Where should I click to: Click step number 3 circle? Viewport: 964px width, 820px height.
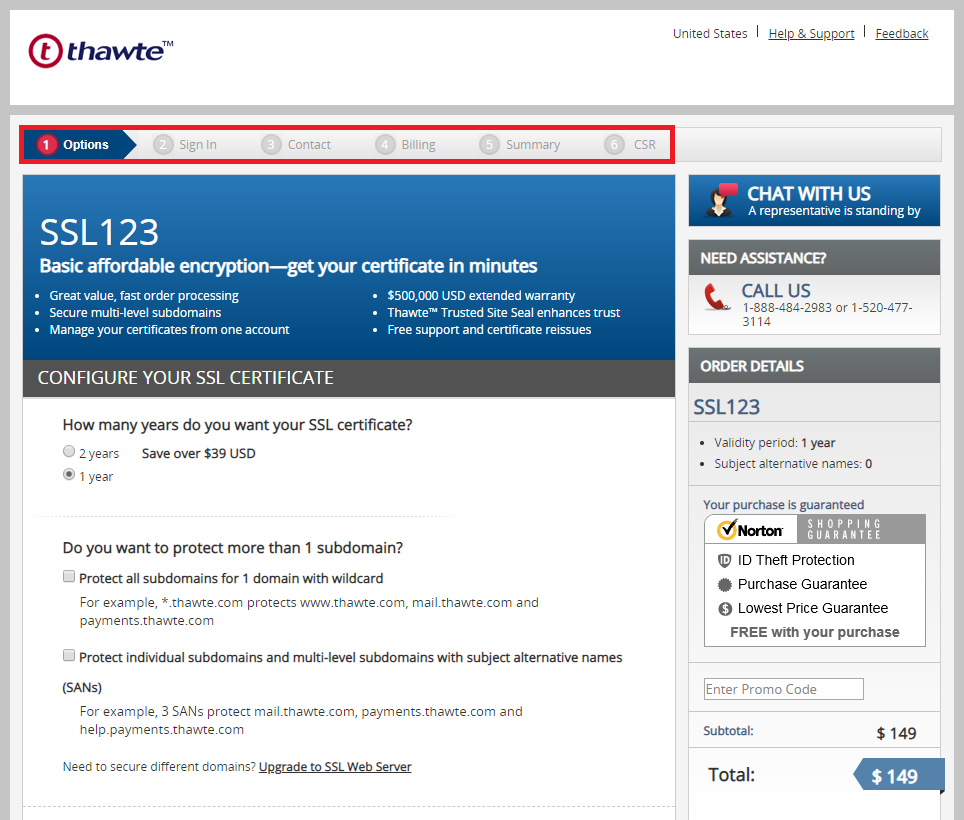pyautogui.click(x=271, y=144)
